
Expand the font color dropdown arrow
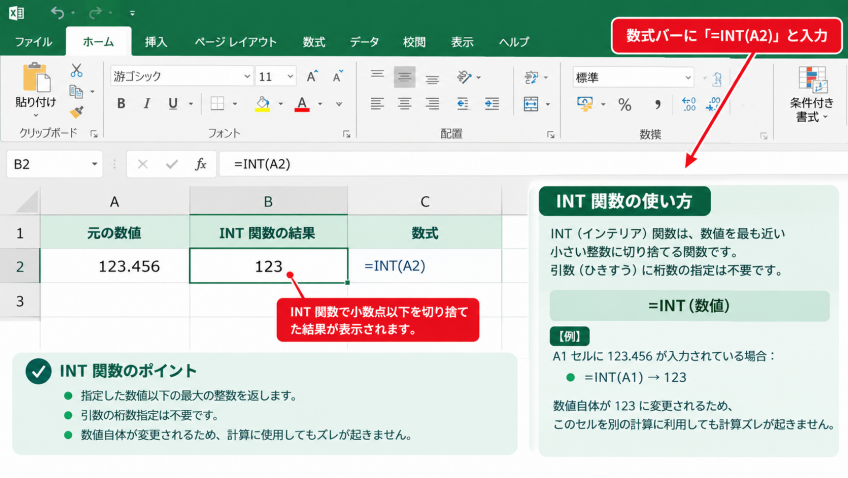320,104
